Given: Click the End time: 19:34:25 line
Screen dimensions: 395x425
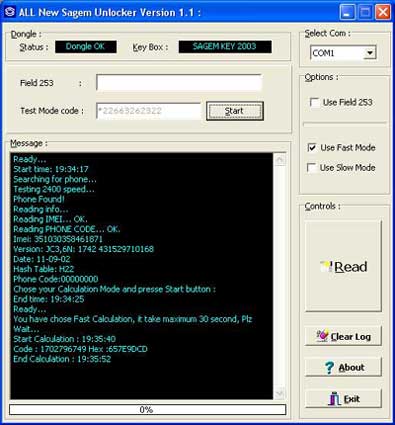Looking at the screenshot, I should 49,299.
